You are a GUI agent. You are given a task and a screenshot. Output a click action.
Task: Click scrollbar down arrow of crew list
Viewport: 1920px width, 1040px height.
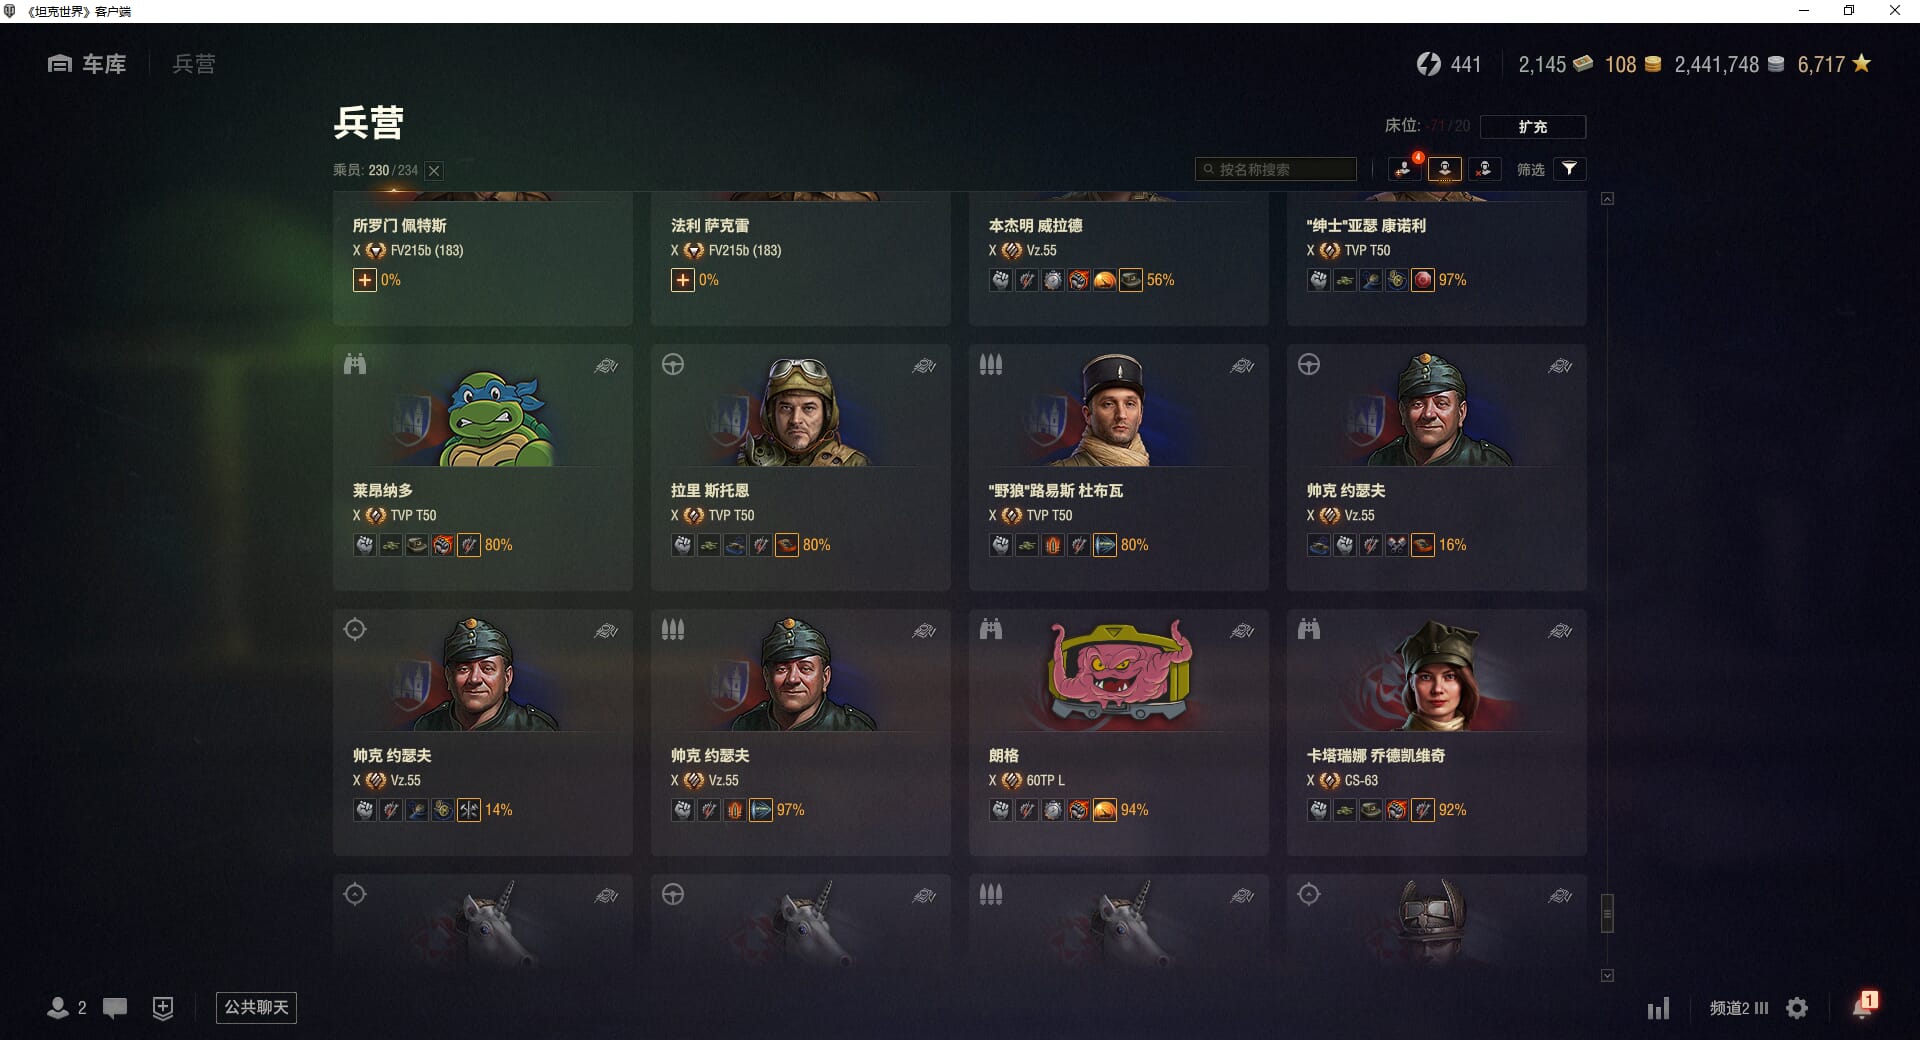1607,975
